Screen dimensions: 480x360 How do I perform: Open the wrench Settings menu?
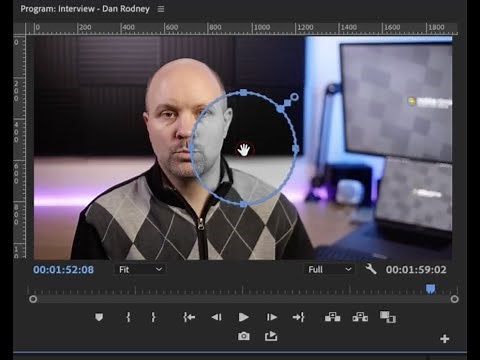371,269
